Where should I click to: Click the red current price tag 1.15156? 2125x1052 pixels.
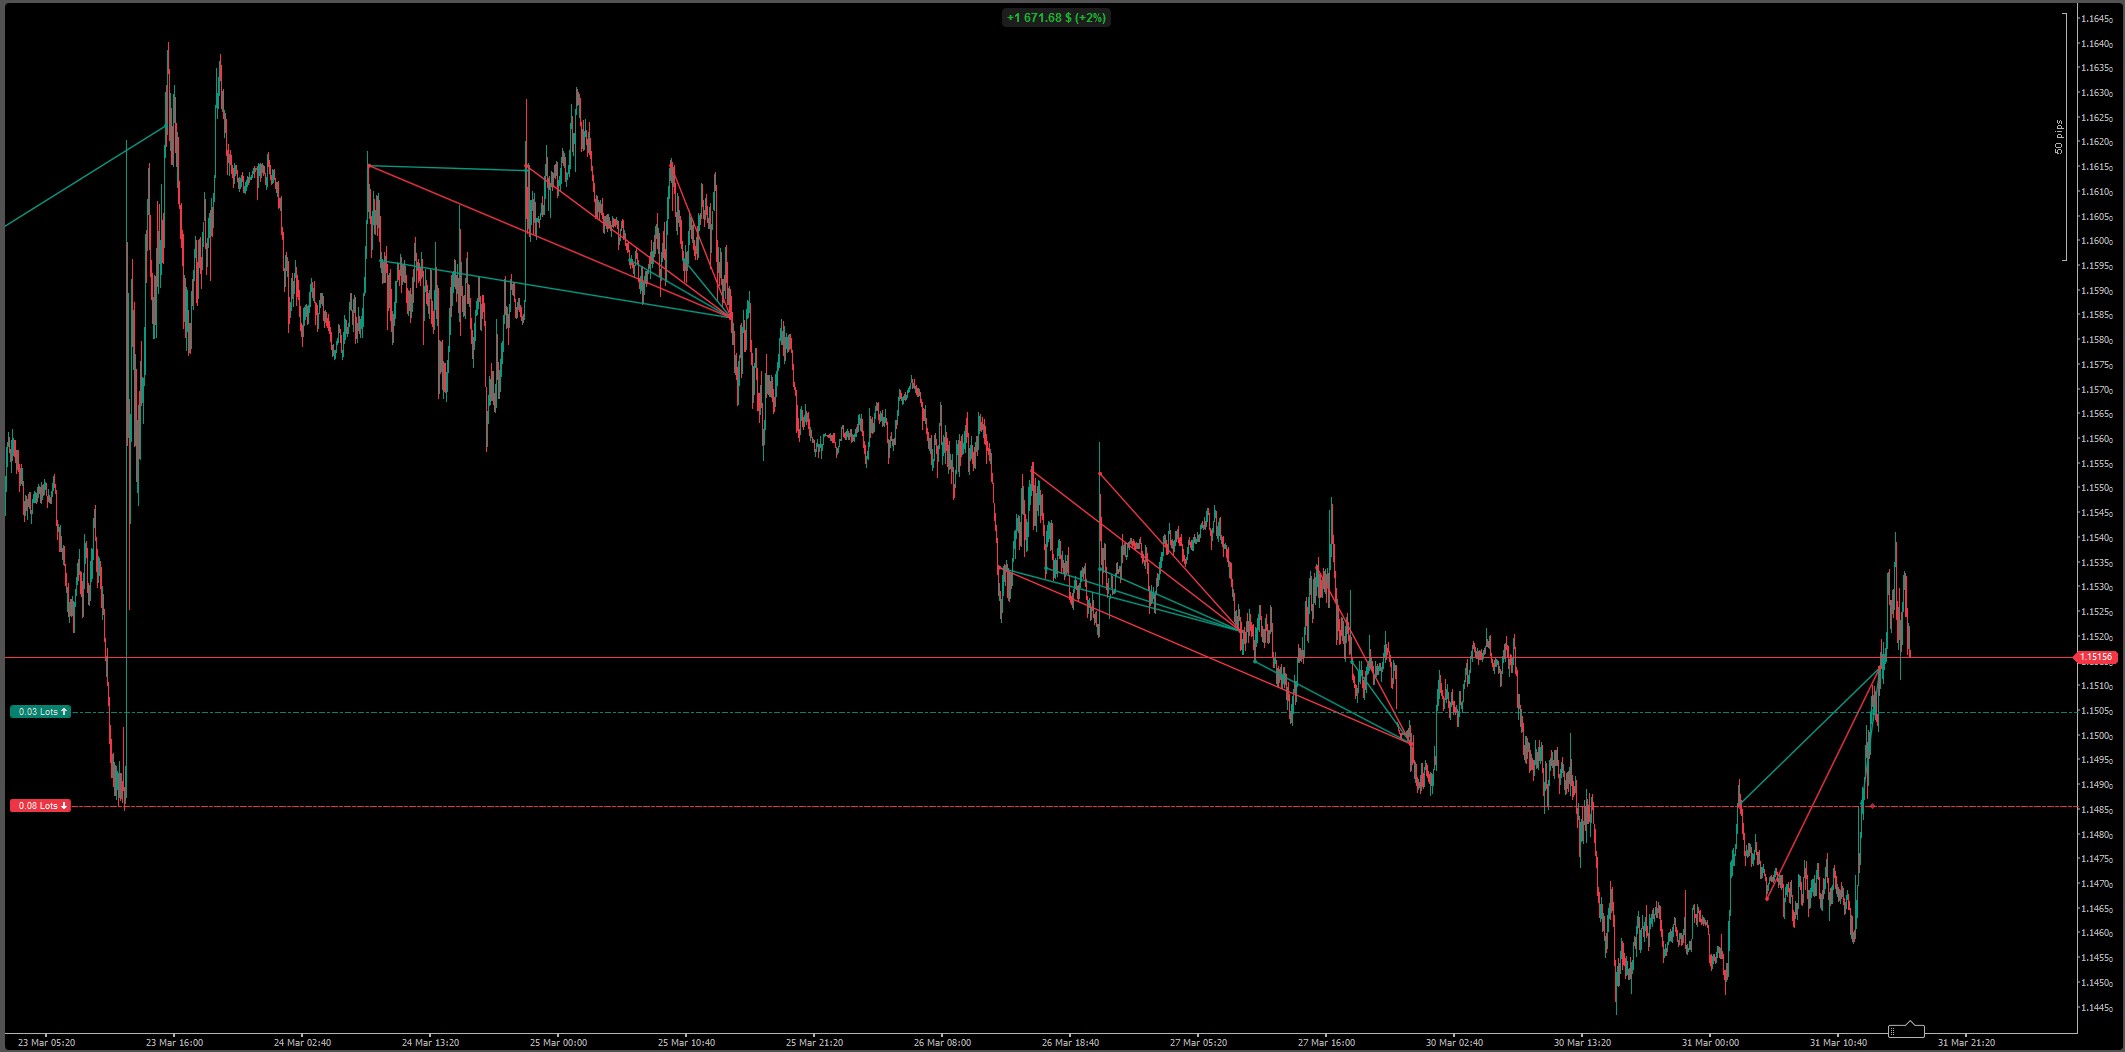coord(2096,658)
